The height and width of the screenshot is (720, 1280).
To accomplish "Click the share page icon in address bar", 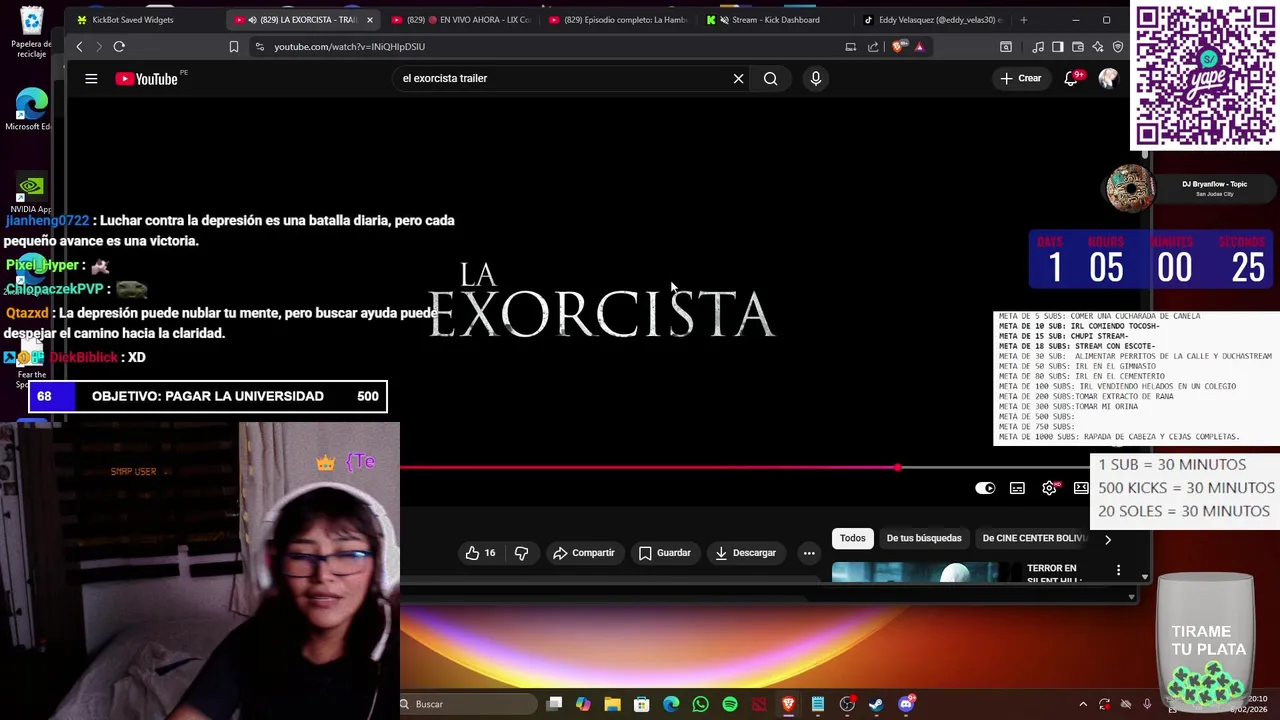I will 873,46.
